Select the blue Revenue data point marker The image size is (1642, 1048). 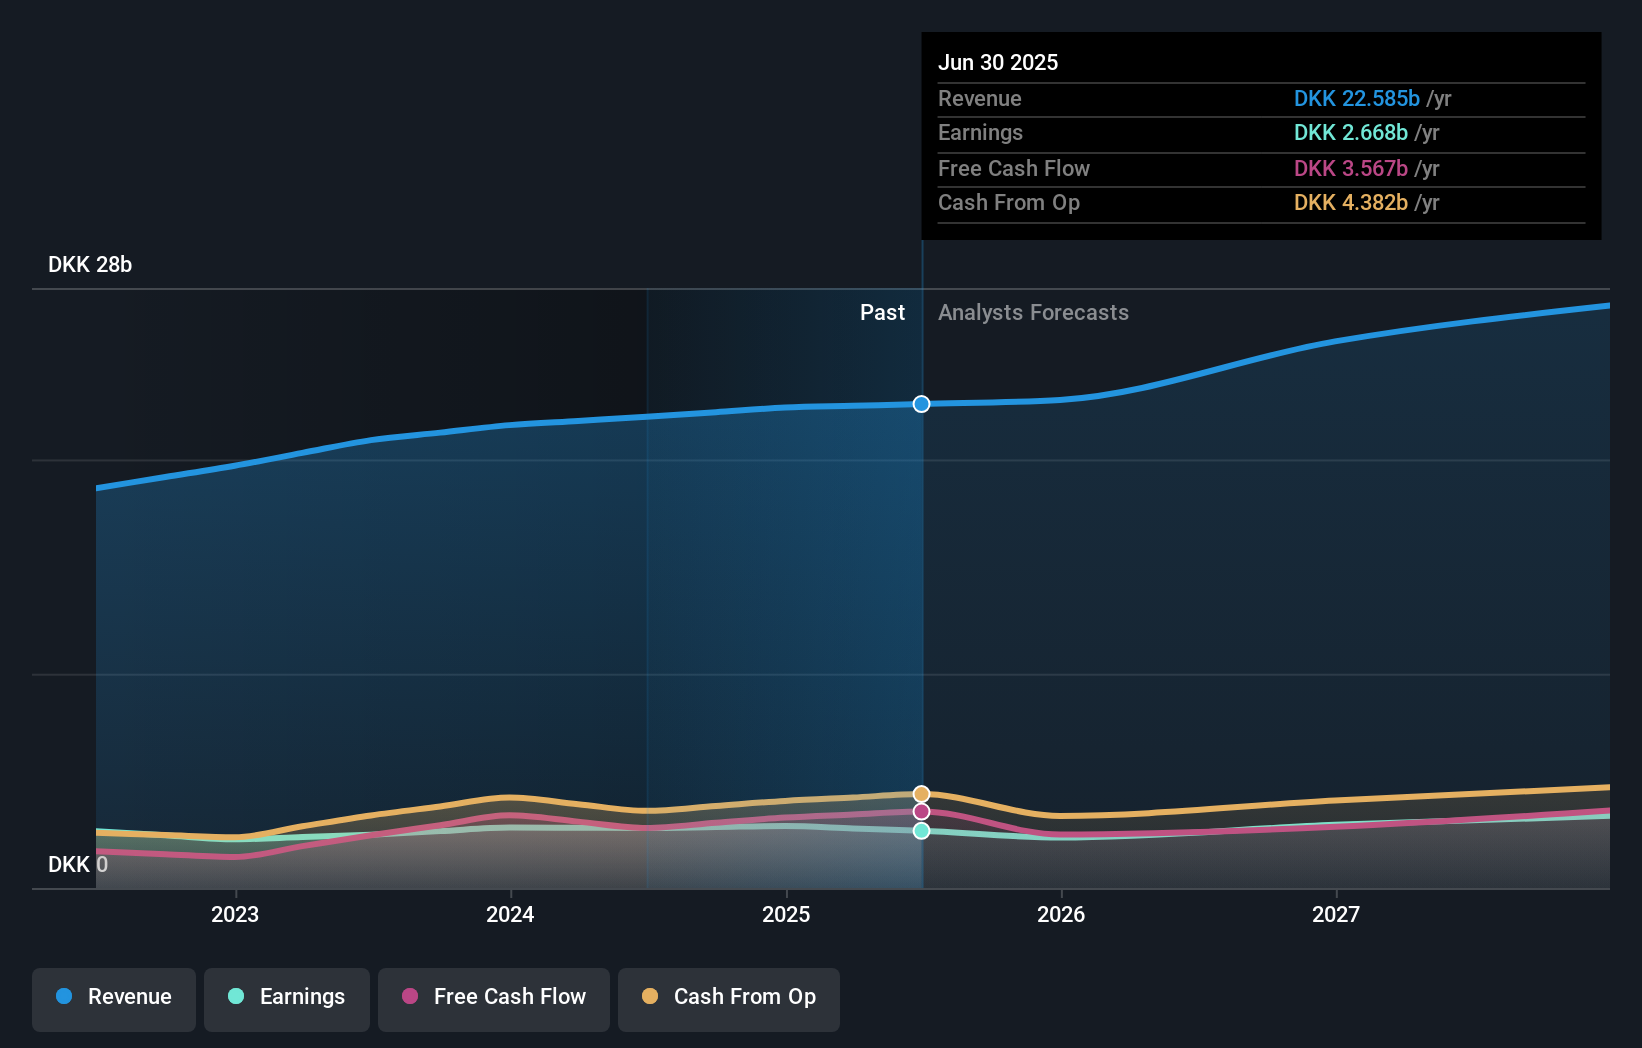pyautogui.click(x=920, y=404)
